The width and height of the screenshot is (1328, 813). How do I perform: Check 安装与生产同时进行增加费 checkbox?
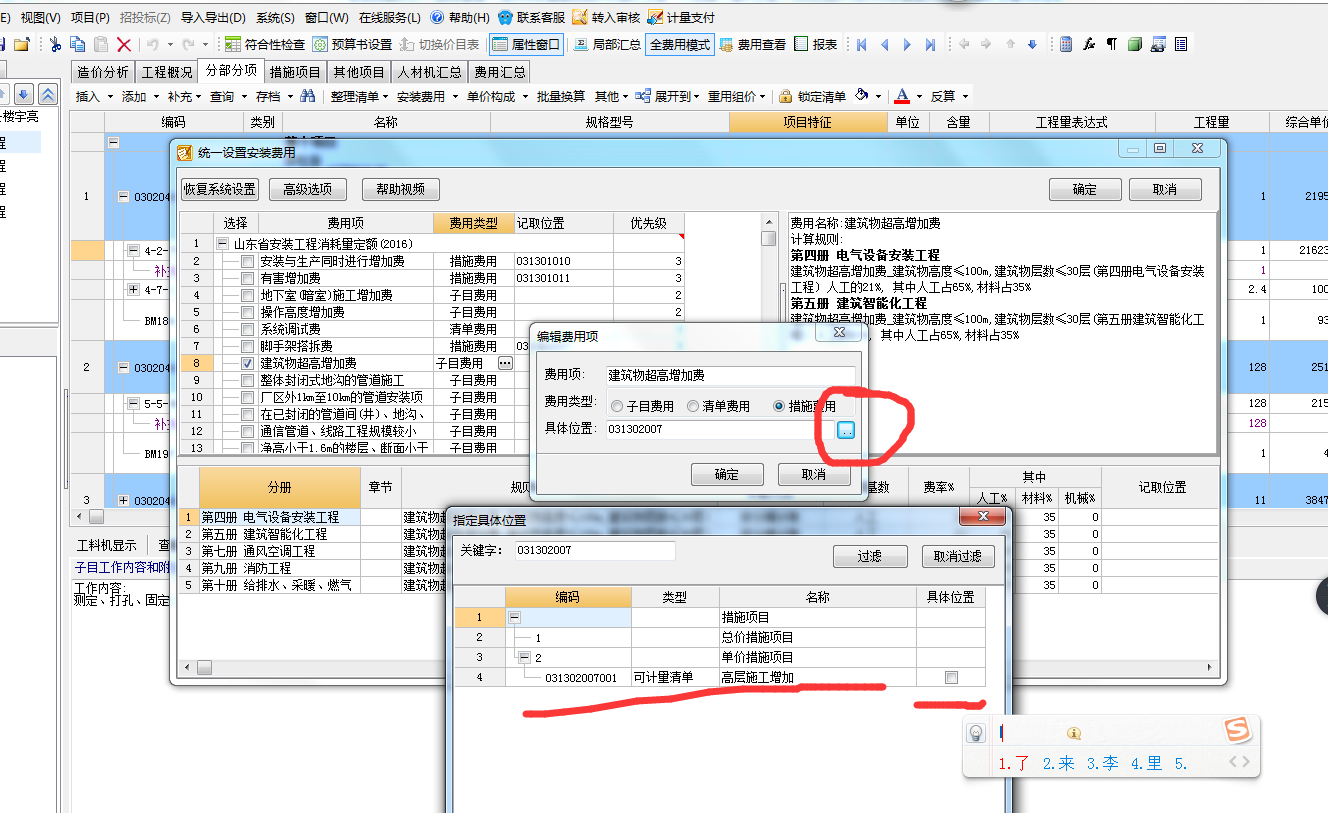248,261
